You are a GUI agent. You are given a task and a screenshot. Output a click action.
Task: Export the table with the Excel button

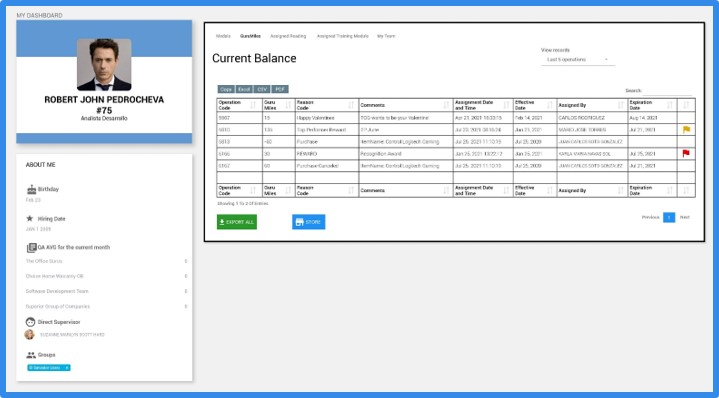tap(244, 89)
